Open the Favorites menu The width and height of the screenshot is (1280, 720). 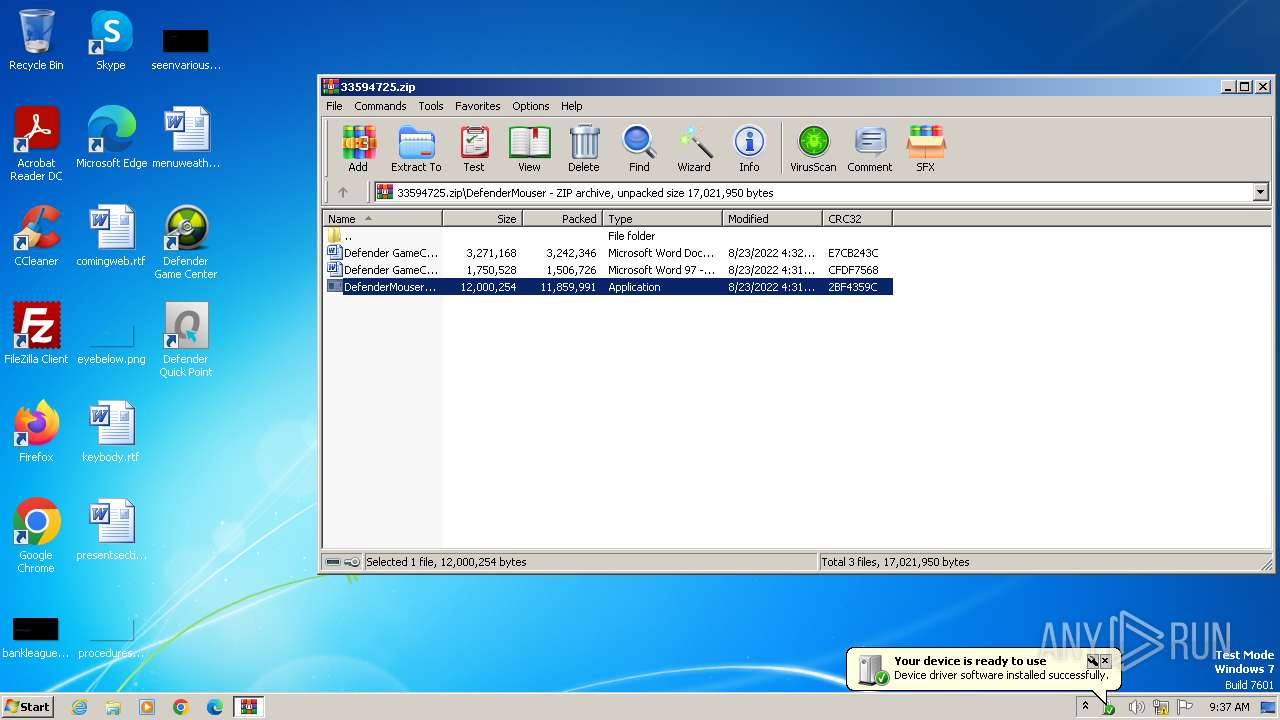(478, 106)
